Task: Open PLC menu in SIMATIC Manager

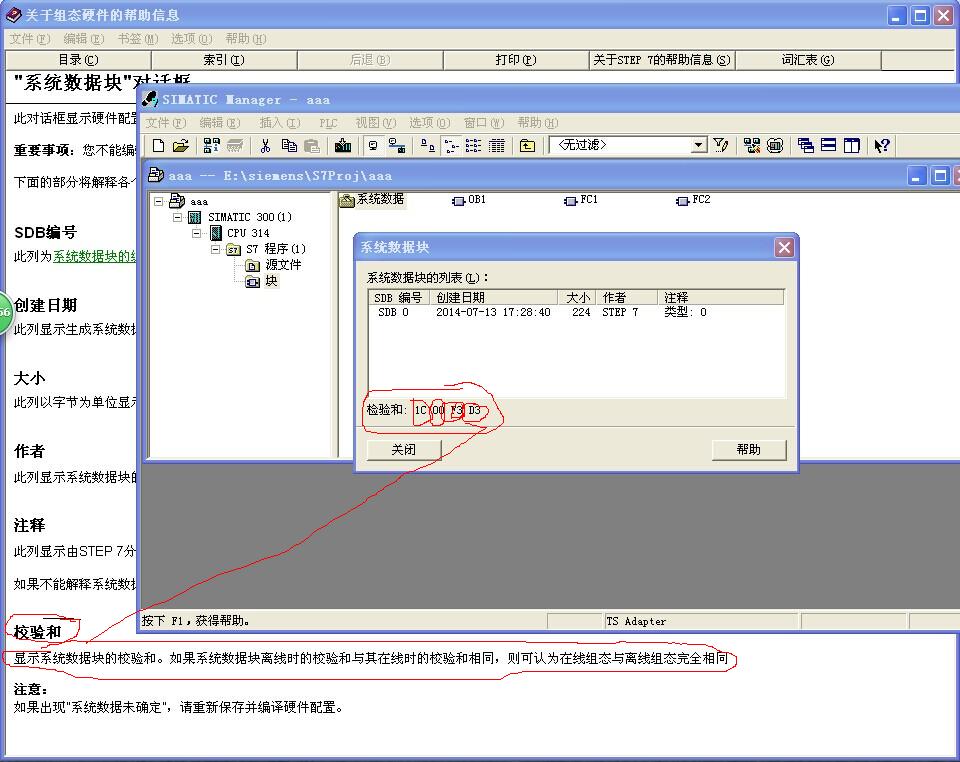Action: click(x=328, y=122)
